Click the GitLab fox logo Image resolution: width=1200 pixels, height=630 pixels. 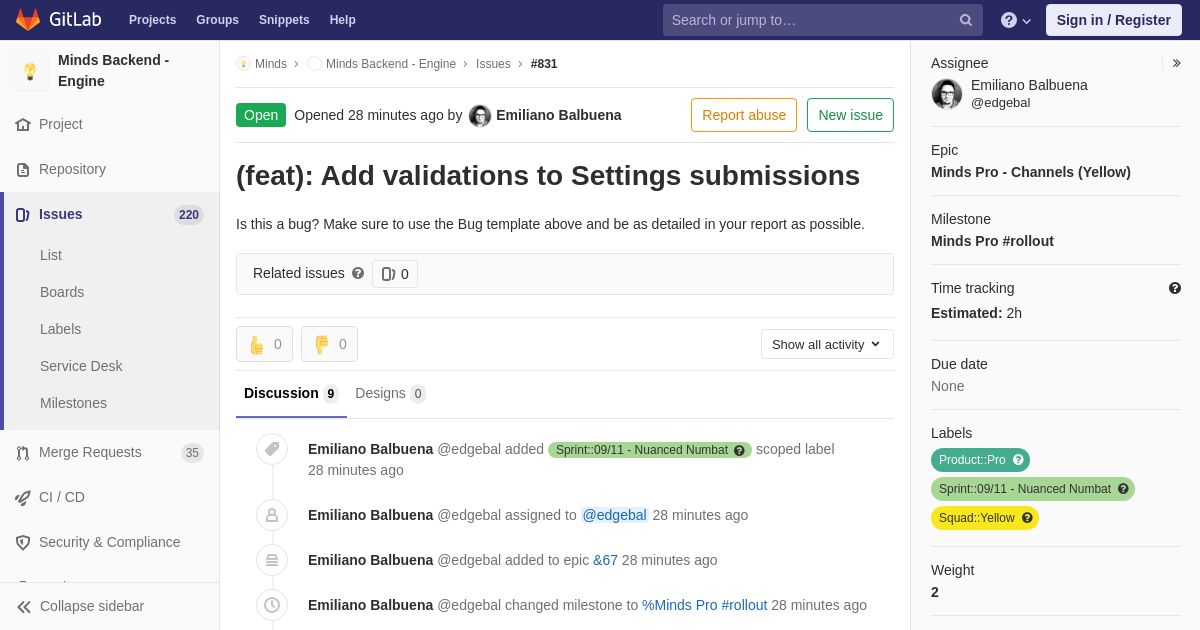(28, 20)
